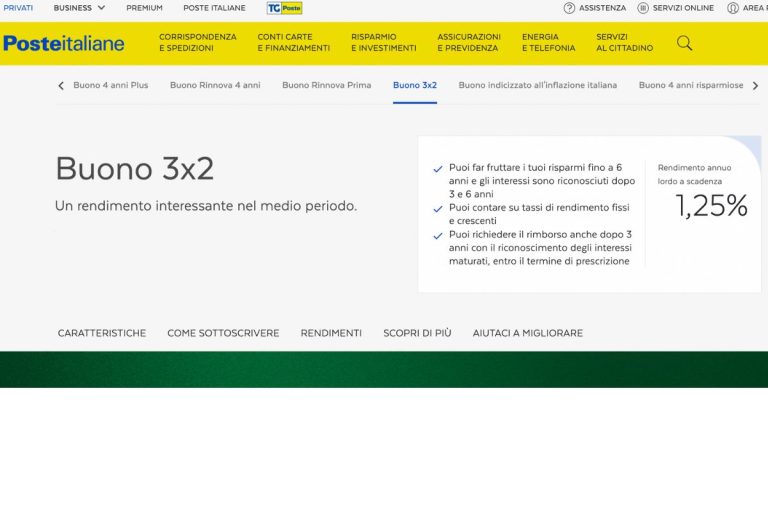
Task: Go to Posteitaliane home logo
Action: point(64,43)
